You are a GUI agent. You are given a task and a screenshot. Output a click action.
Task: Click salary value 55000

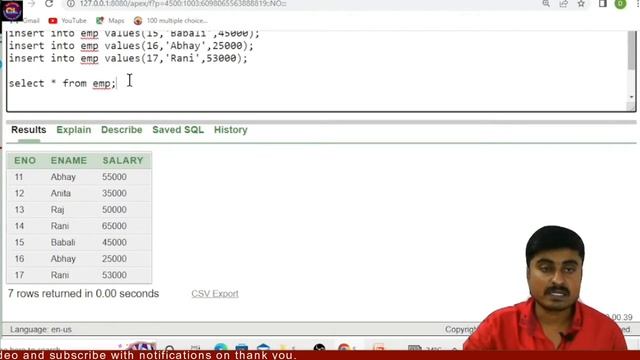tap(114, 177)
